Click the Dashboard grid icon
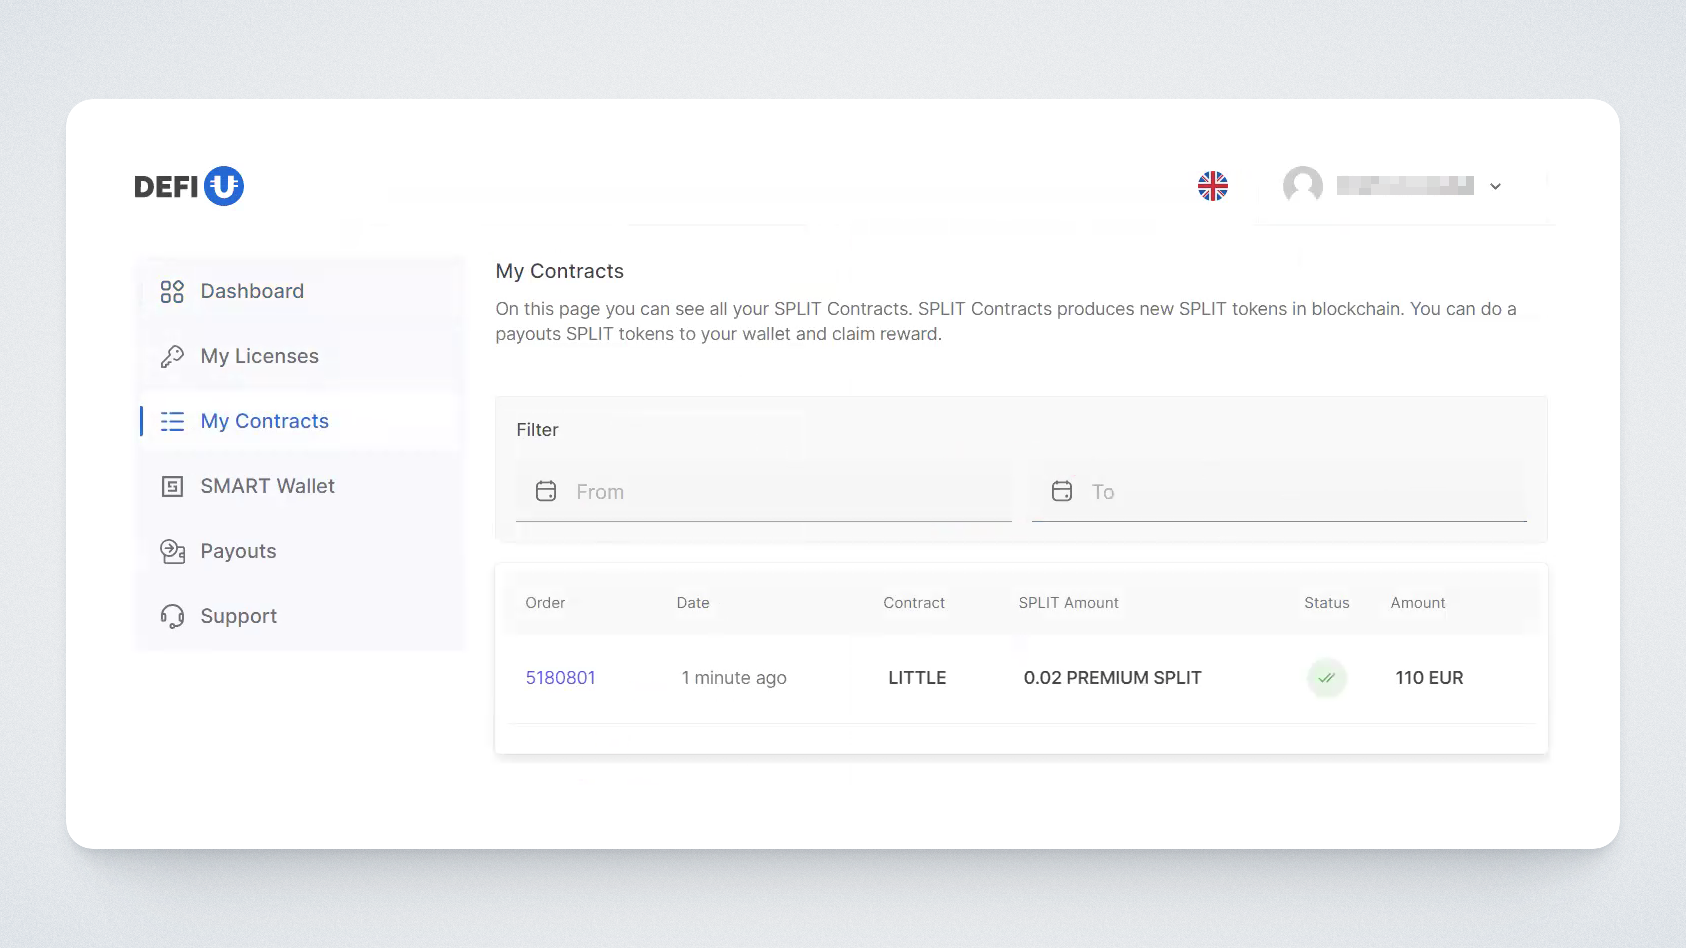This screenshot has width=1686, height=948. [172, 291]
